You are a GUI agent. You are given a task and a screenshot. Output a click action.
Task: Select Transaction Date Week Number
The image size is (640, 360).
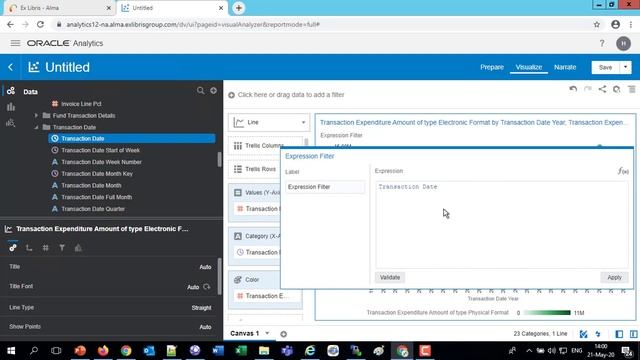(x=101, y=162)
